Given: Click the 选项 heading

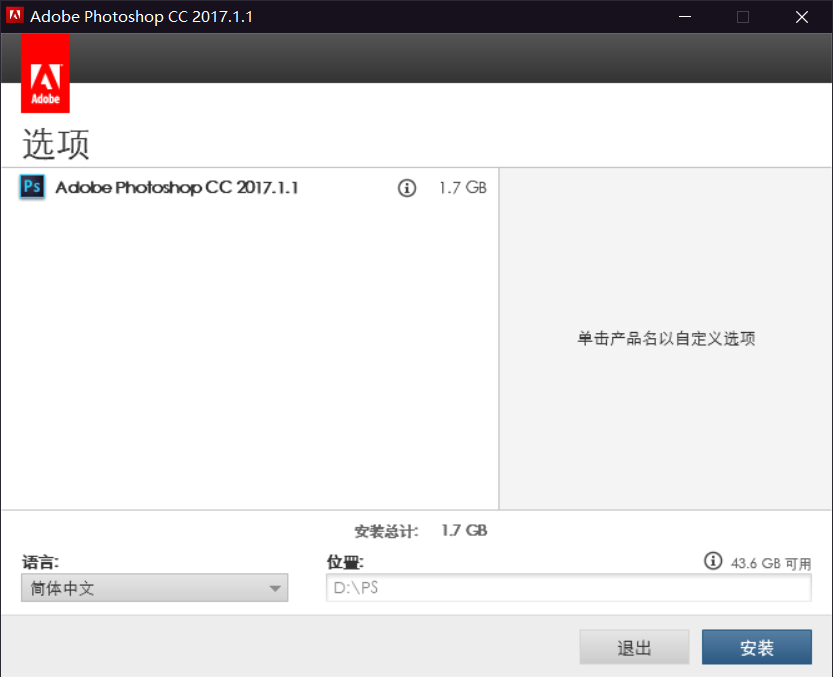Looking at the screenshot, I should point(56,143).
